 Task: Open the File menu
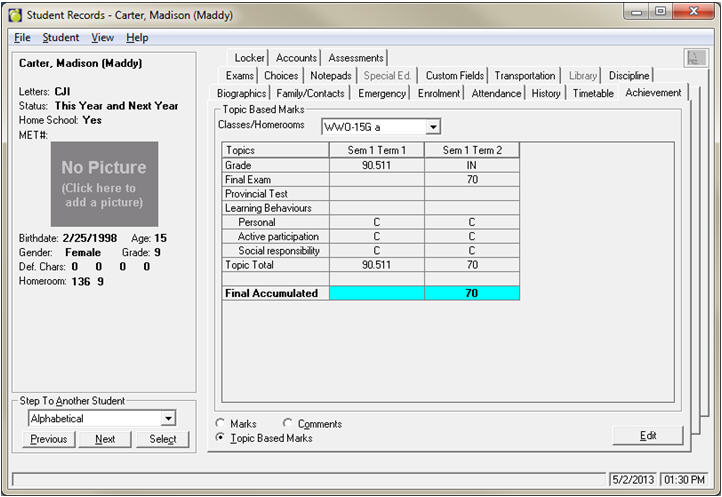22,38
